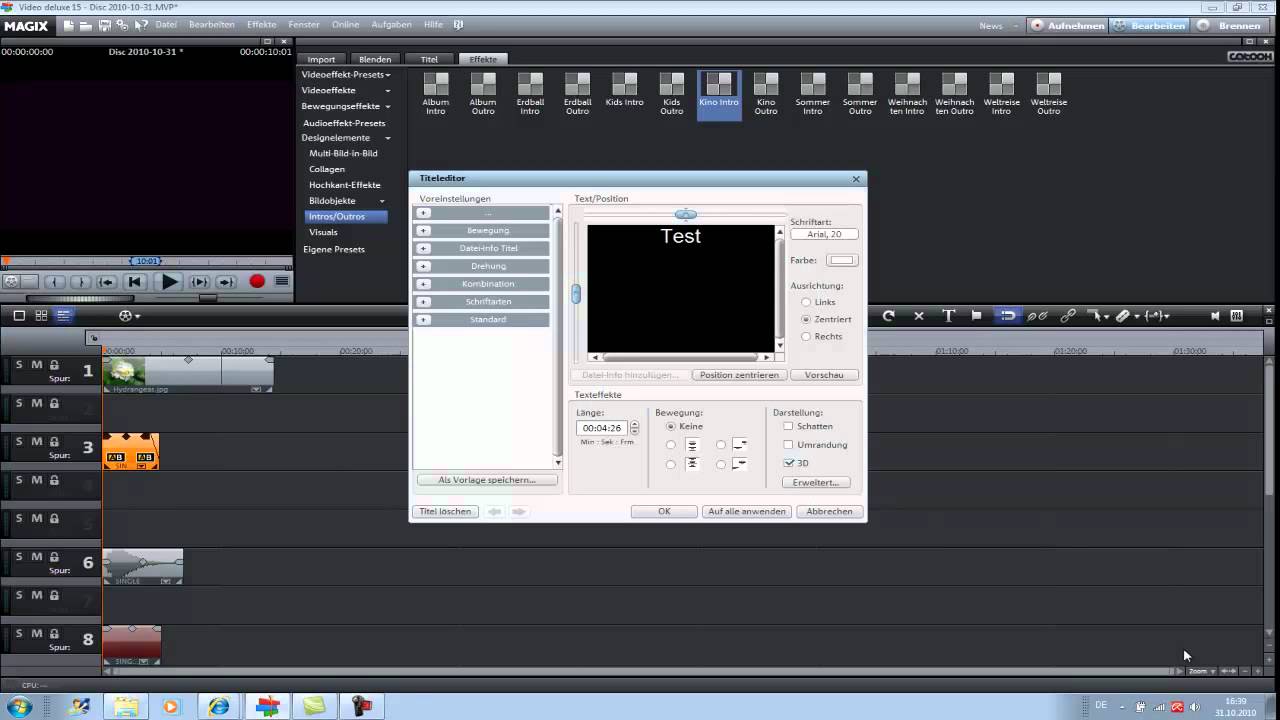This screenshot has height=720, width=1280.
Task: Open the Fenster menu
Action: [304, 25]
